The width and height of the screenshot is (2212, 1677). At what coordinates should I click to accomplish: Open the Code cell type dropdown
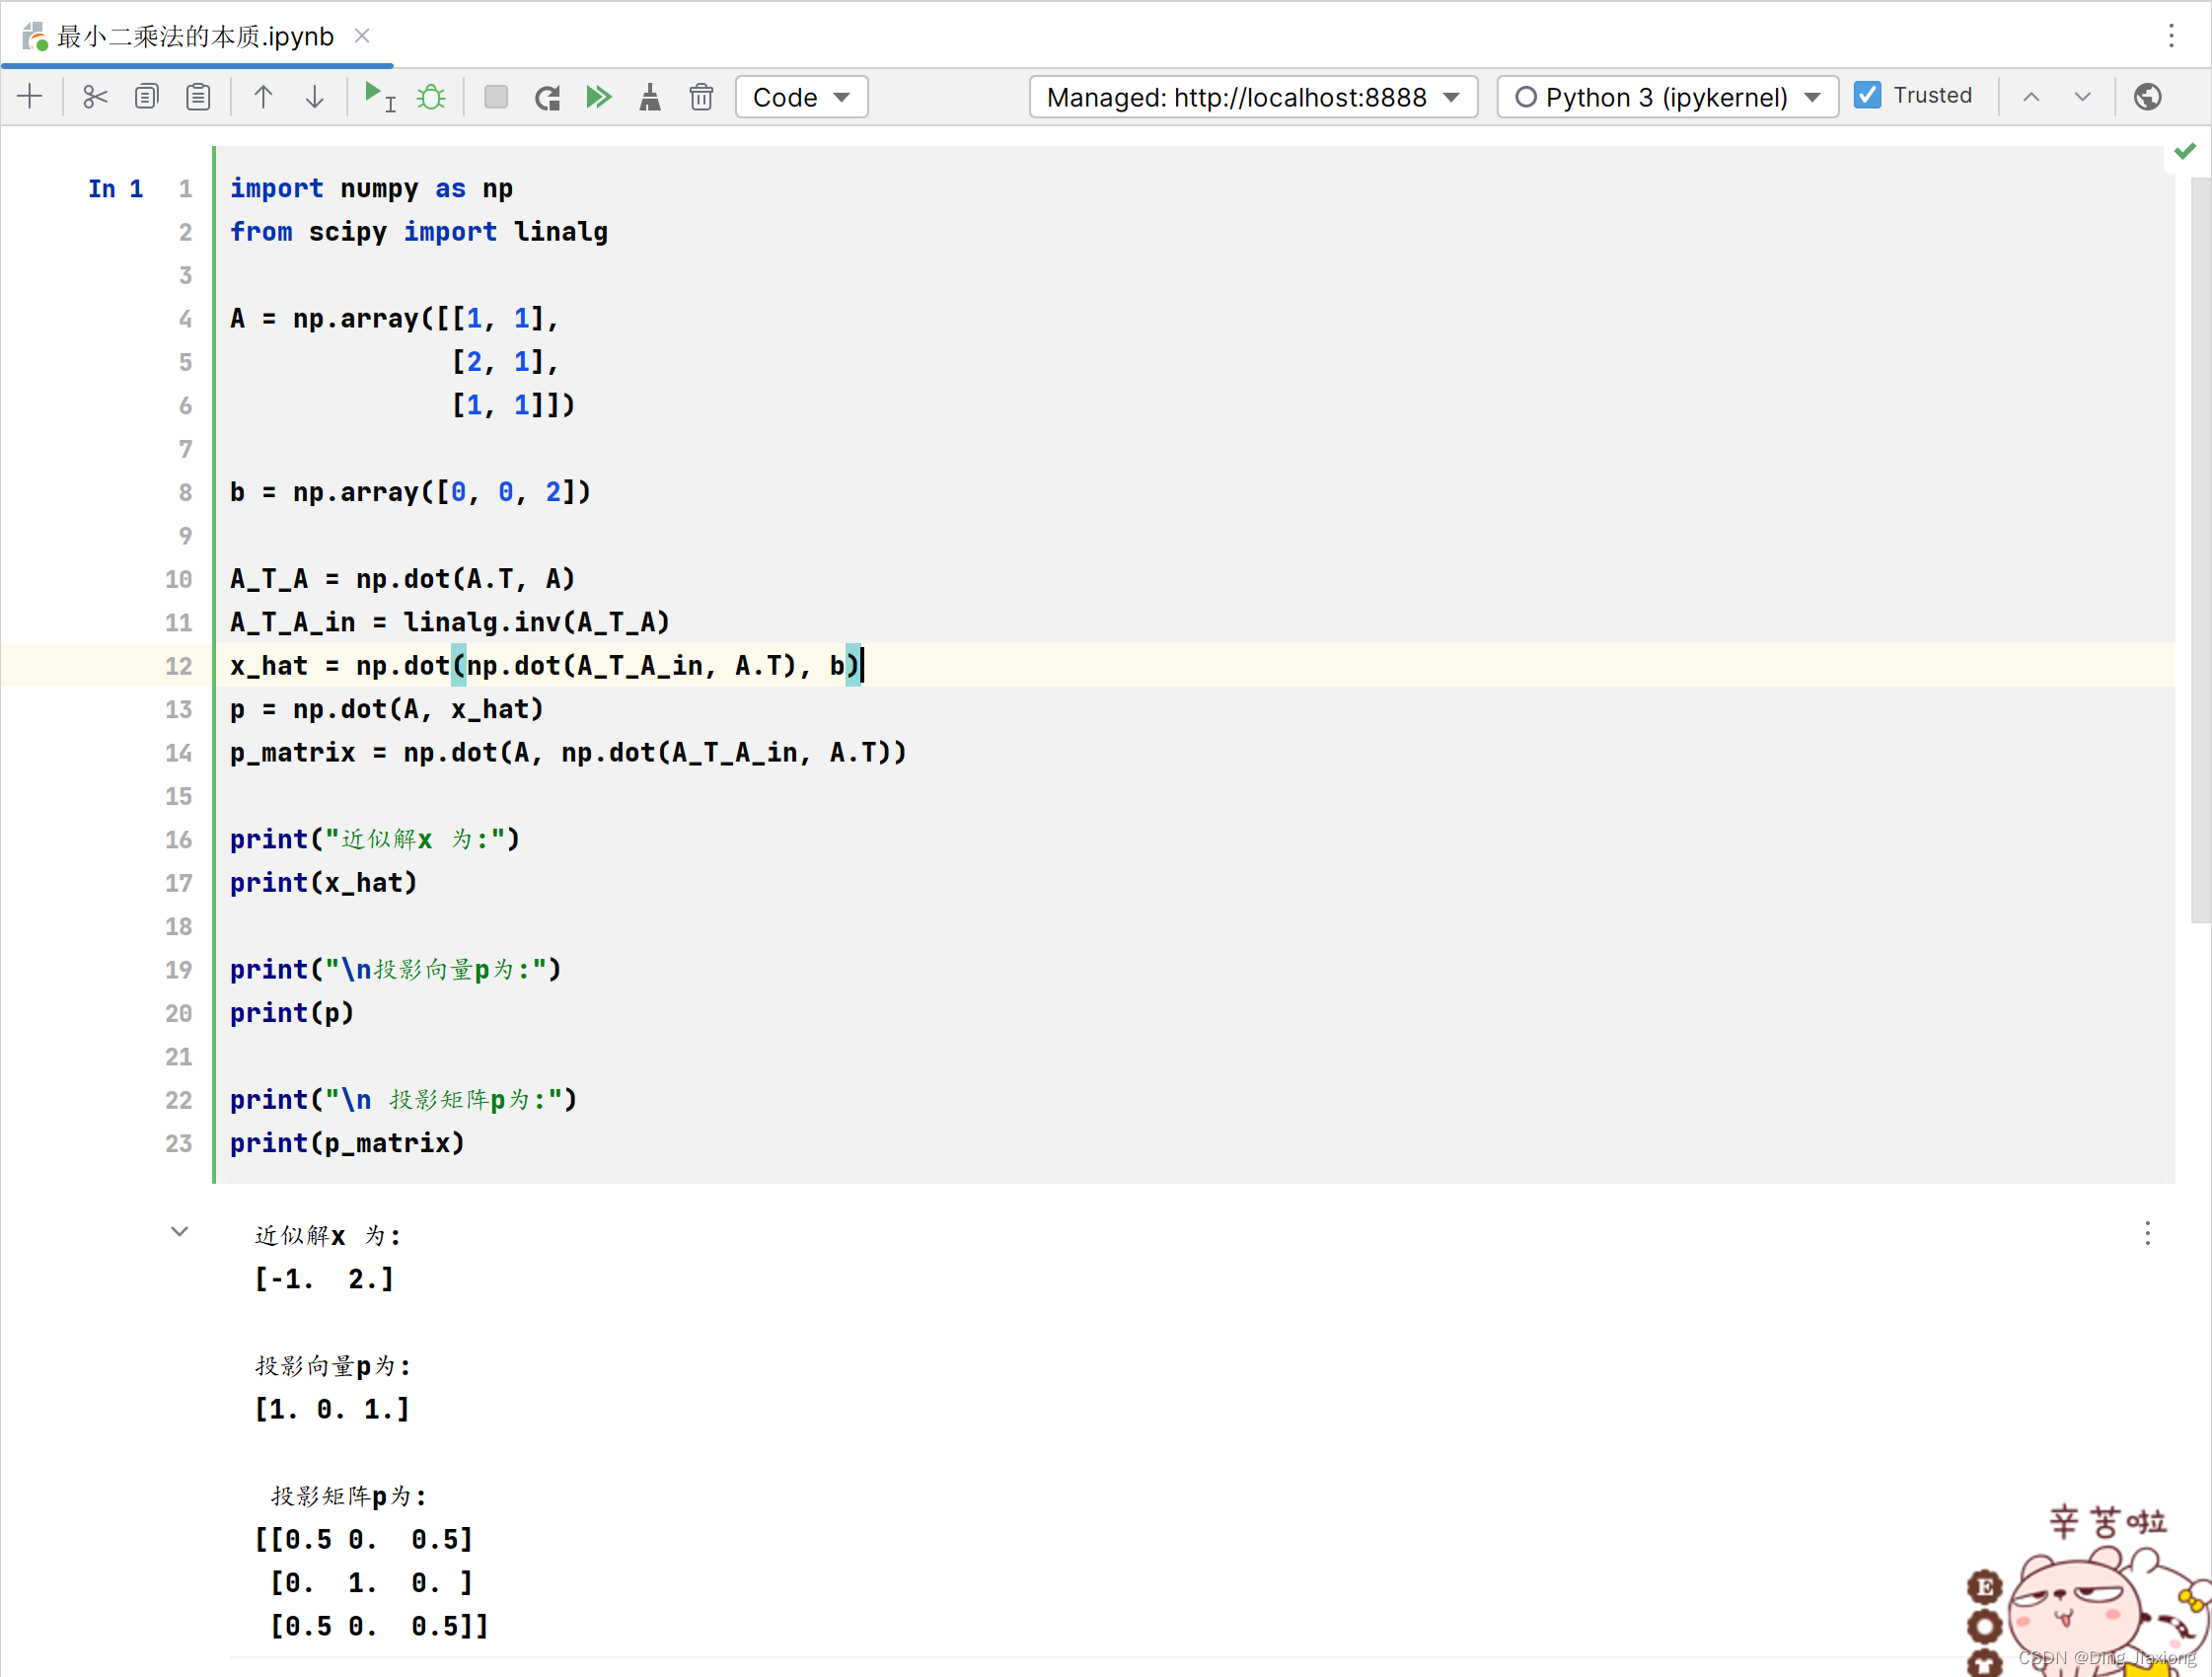click(799, 97)
